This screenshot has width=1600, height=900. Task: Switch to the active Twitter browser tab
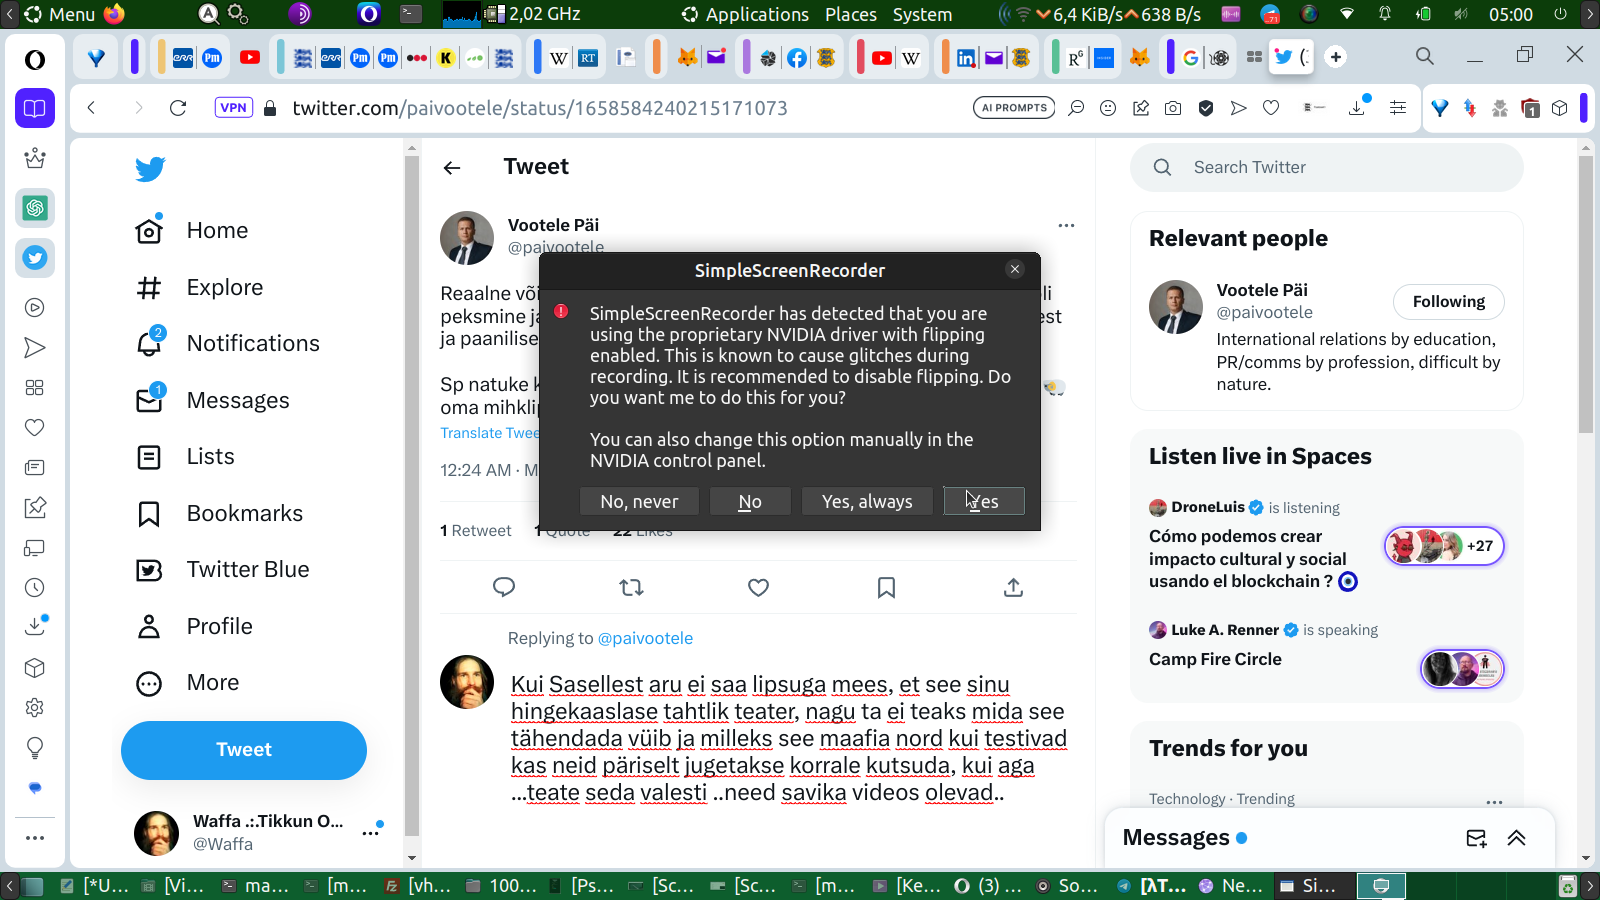click(1292, 57)
